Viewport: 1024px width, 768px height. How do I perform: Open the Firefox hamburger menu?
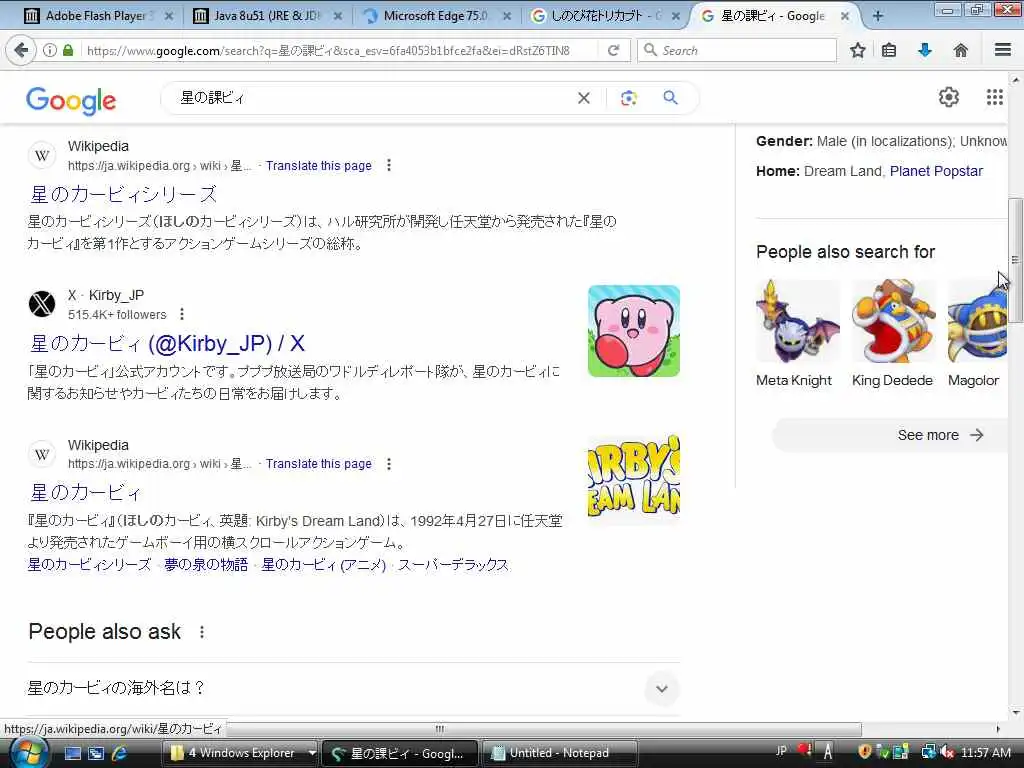1002,50
